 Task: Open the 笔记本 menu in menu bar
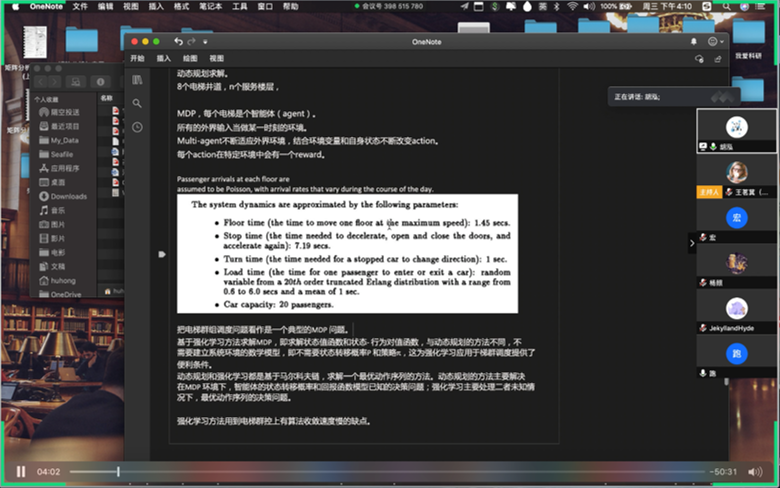209,6
